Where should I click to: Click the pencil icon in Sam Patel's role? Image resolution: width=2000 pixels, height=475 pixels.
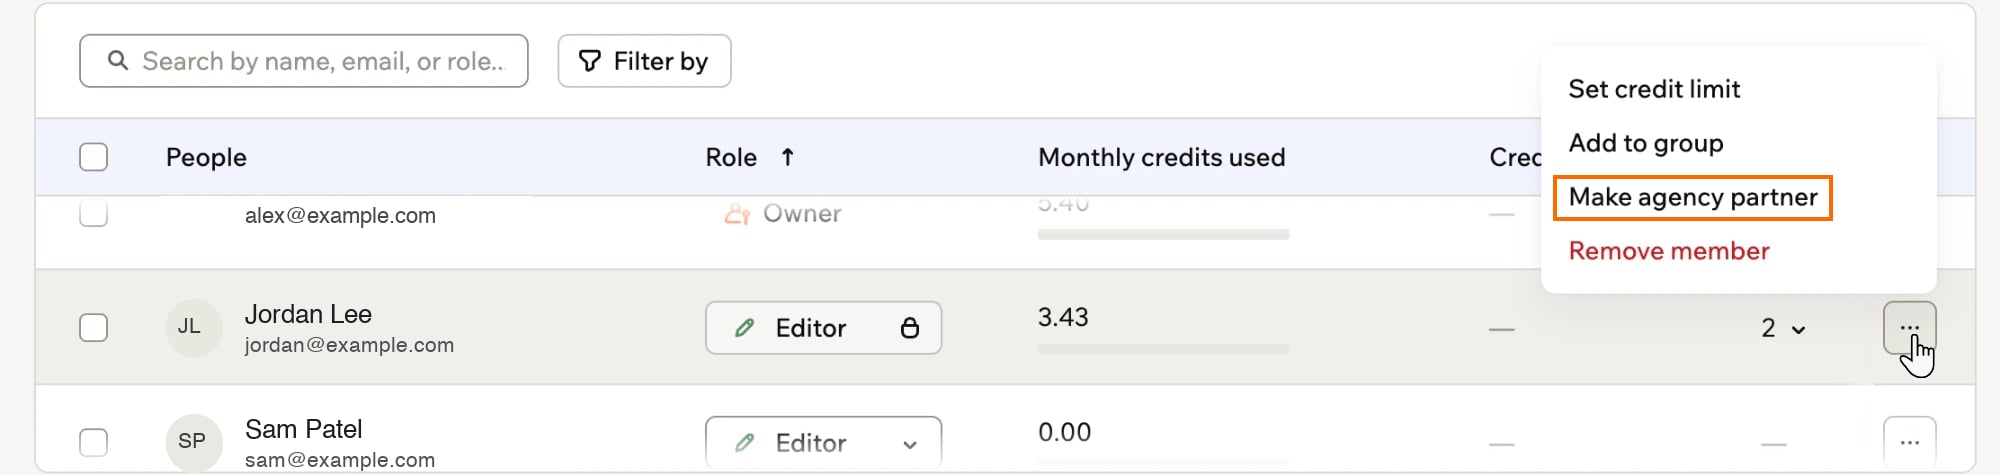click(x=744, y=442)
